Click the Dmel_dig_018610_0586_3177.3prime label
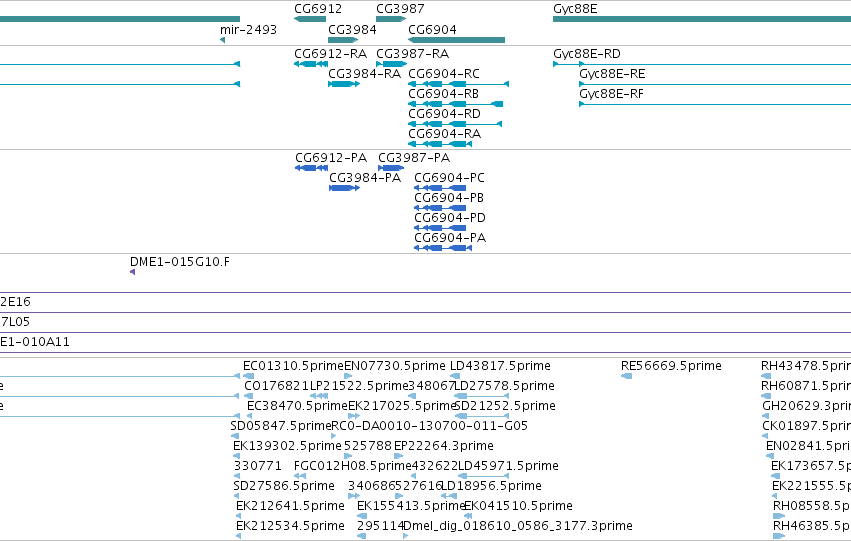This screenshot has width=851, height=541. click(x=518, y=527)
